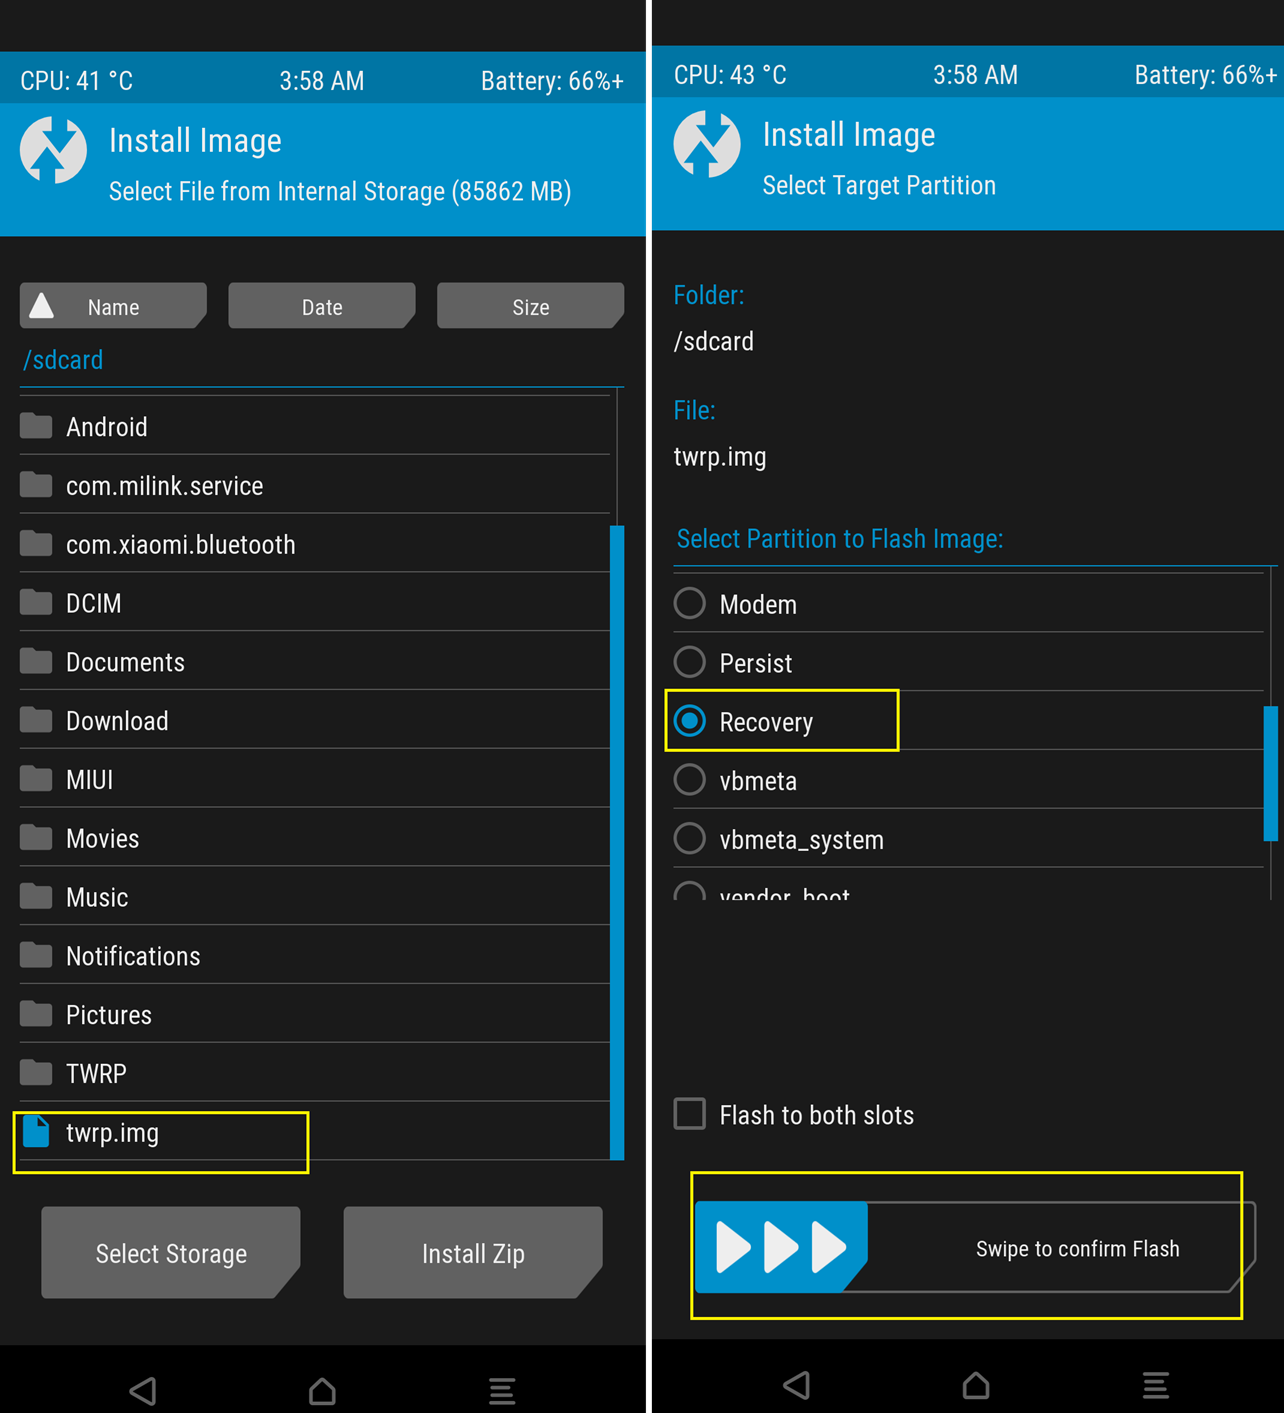Viewport: 1284px width, 1413px height.
Task: Tap the Pictures folder name
Action: click(x=109, y=1015)
